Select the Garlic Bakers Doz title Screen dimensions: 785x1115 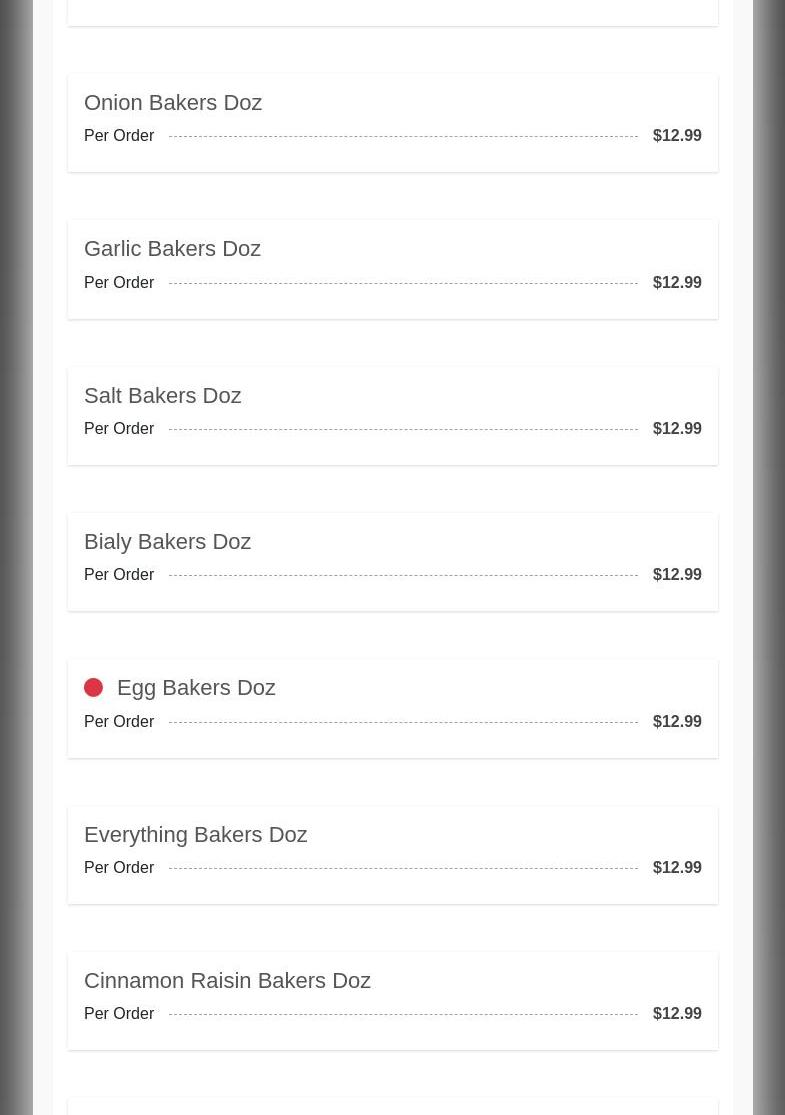tap(172, 249)
